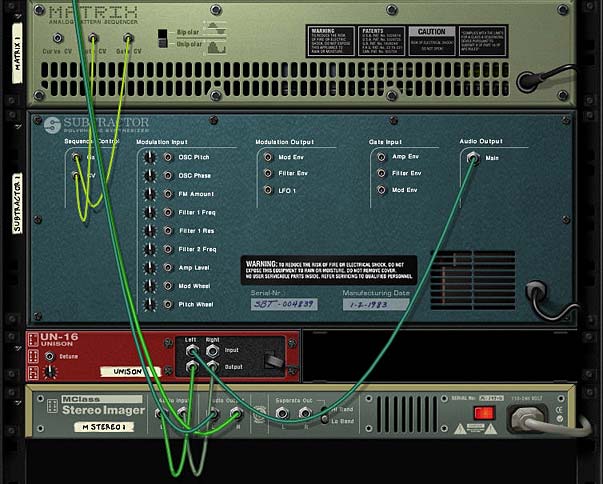Click the UN-16 Left input jack
The height and width of the screenshot is (484, 603).
[x=192, y=351]
